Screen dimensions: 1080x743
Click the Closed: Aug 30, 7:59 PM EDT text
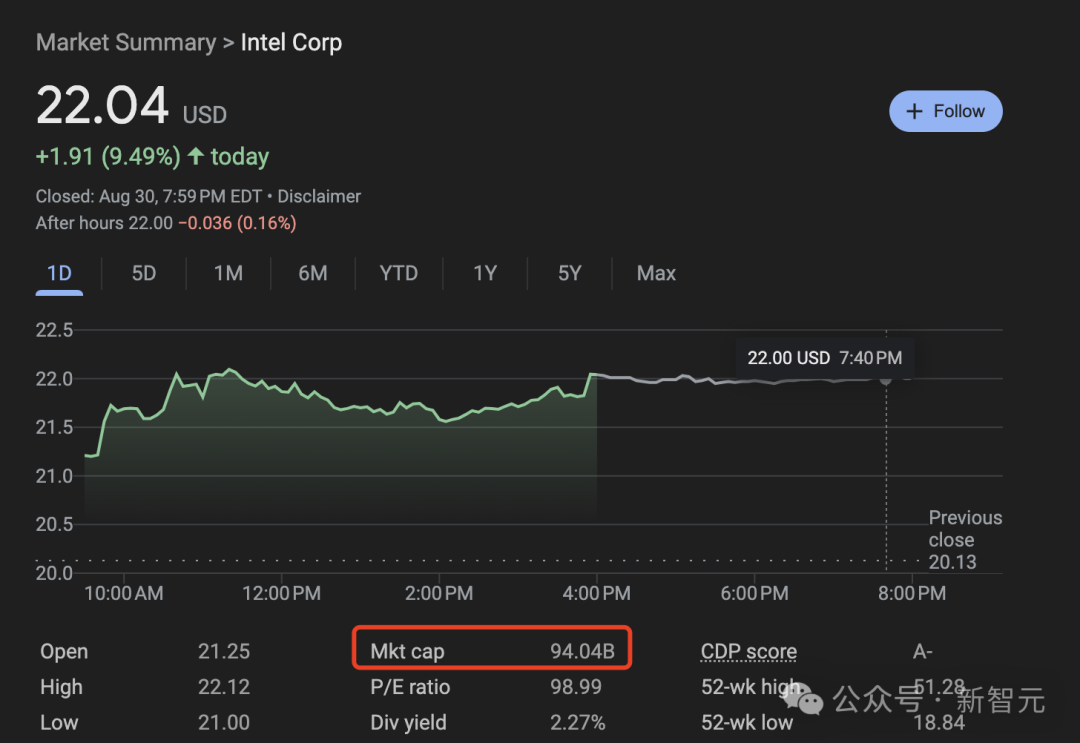149,196
